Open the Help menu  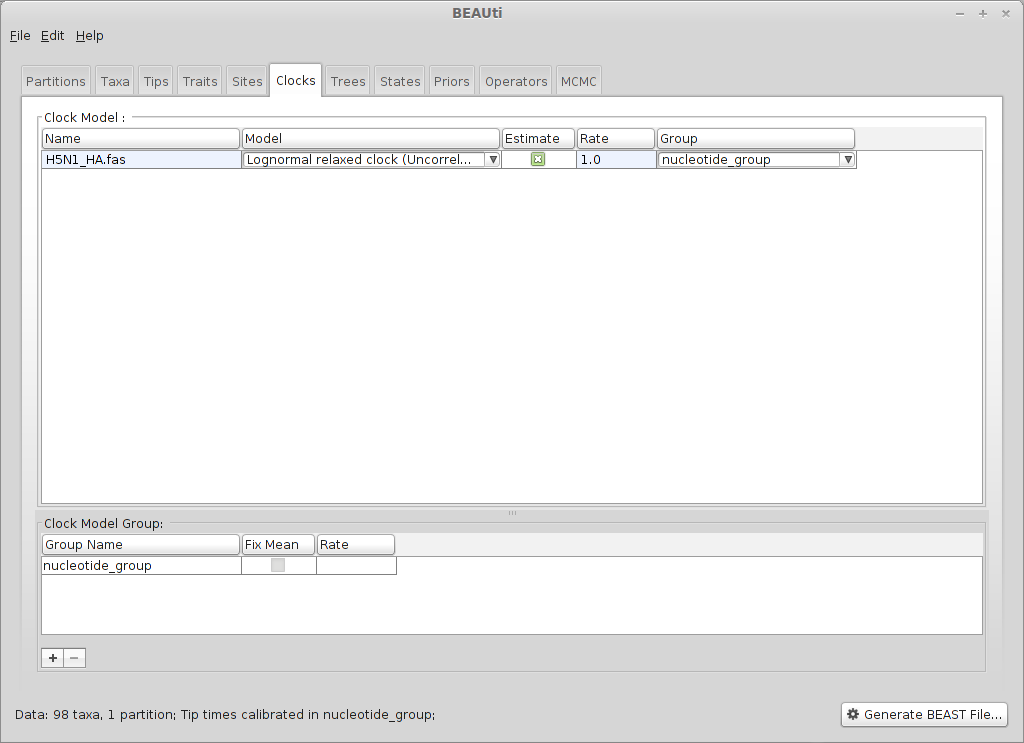[x=89, y=35]
